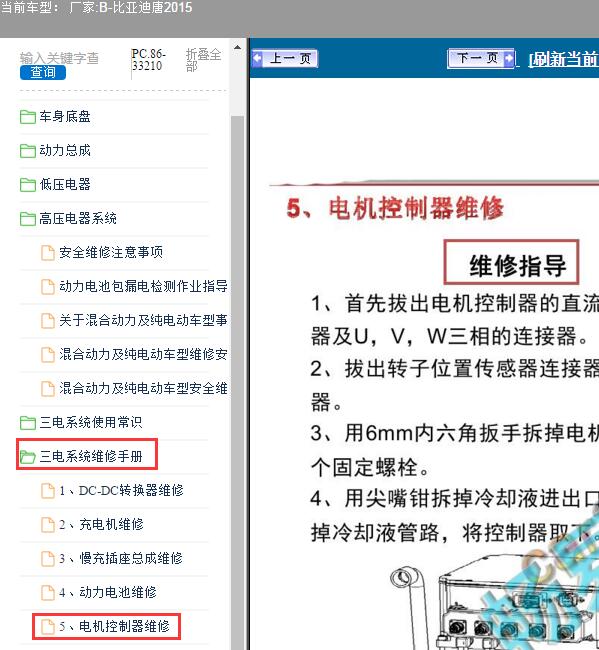Click document icon beside 1、DC-DC转换器维修

point(48,491)
